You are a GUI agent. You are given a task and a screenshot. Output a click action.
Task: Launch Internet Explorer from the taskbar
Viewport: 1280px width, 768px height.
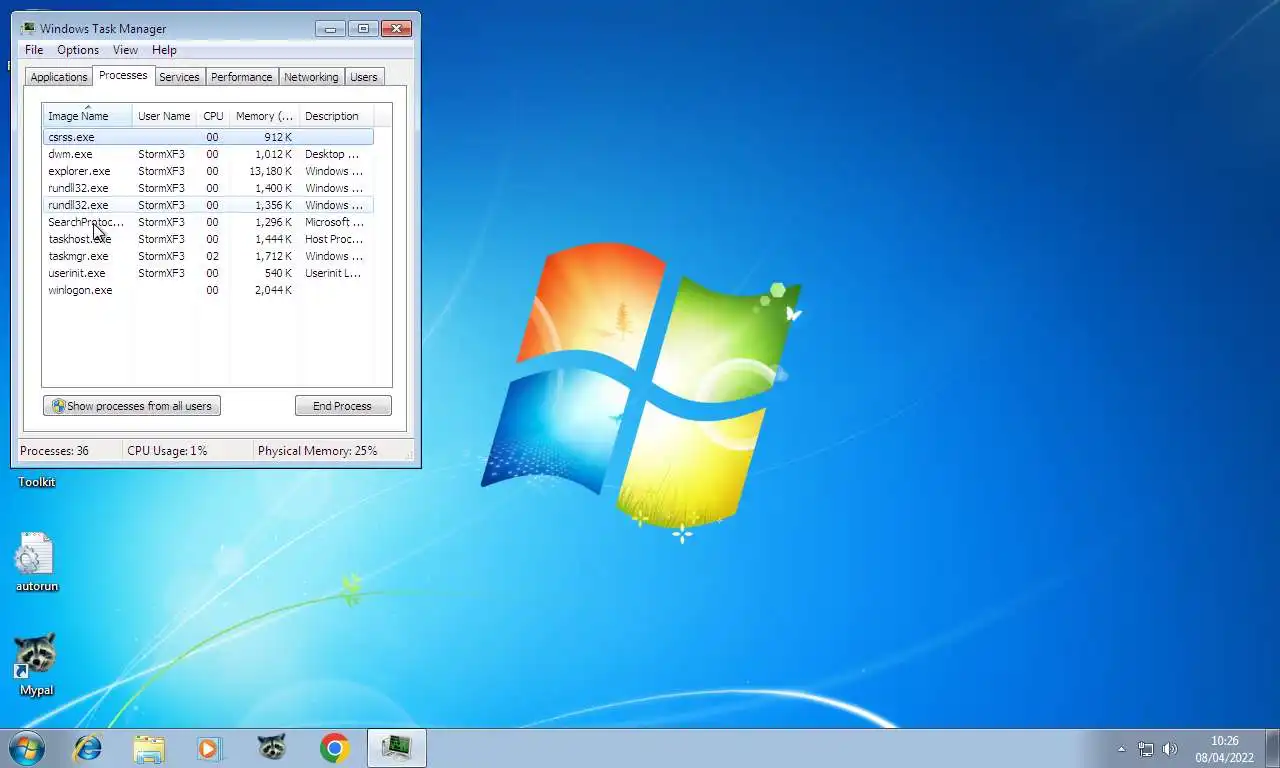[88, 748]
